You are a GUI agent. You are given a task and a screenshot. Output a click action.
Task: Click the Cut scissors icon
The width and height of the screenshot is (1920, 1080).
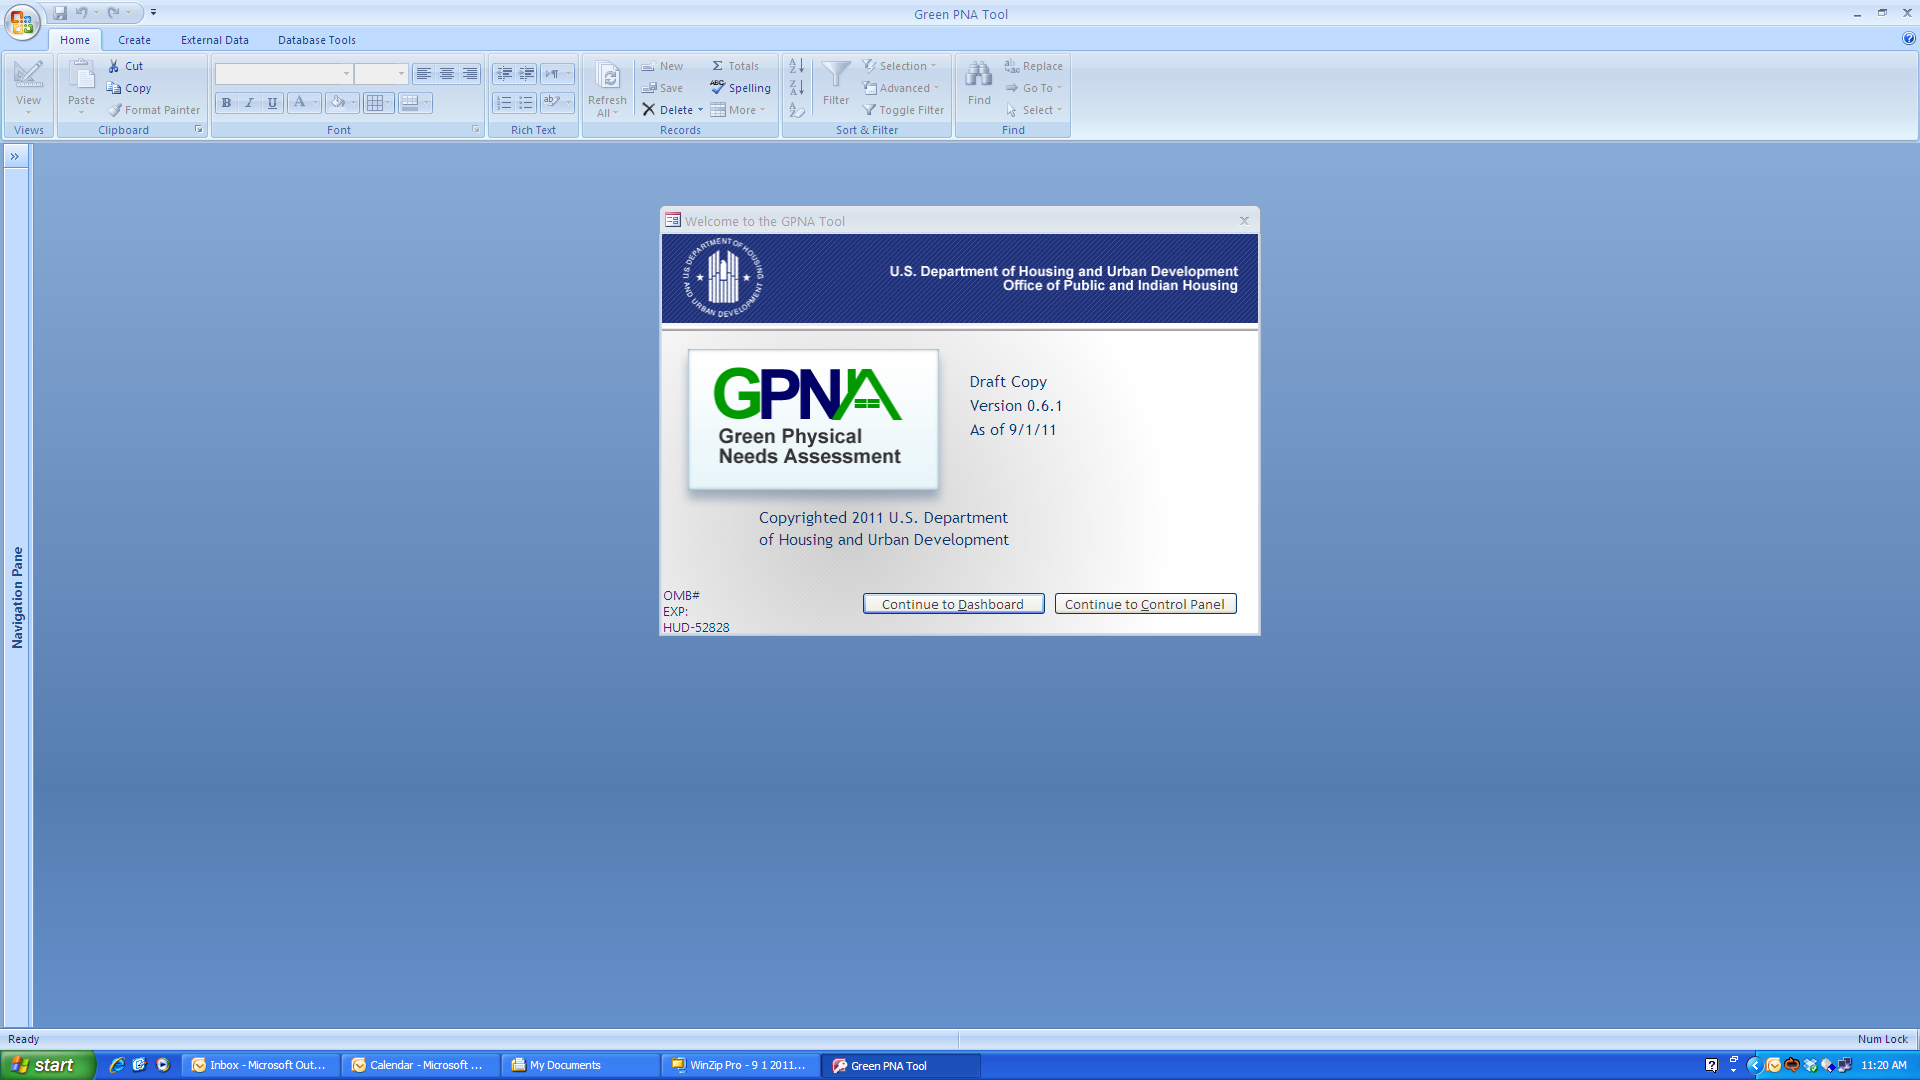pos(114,66)
